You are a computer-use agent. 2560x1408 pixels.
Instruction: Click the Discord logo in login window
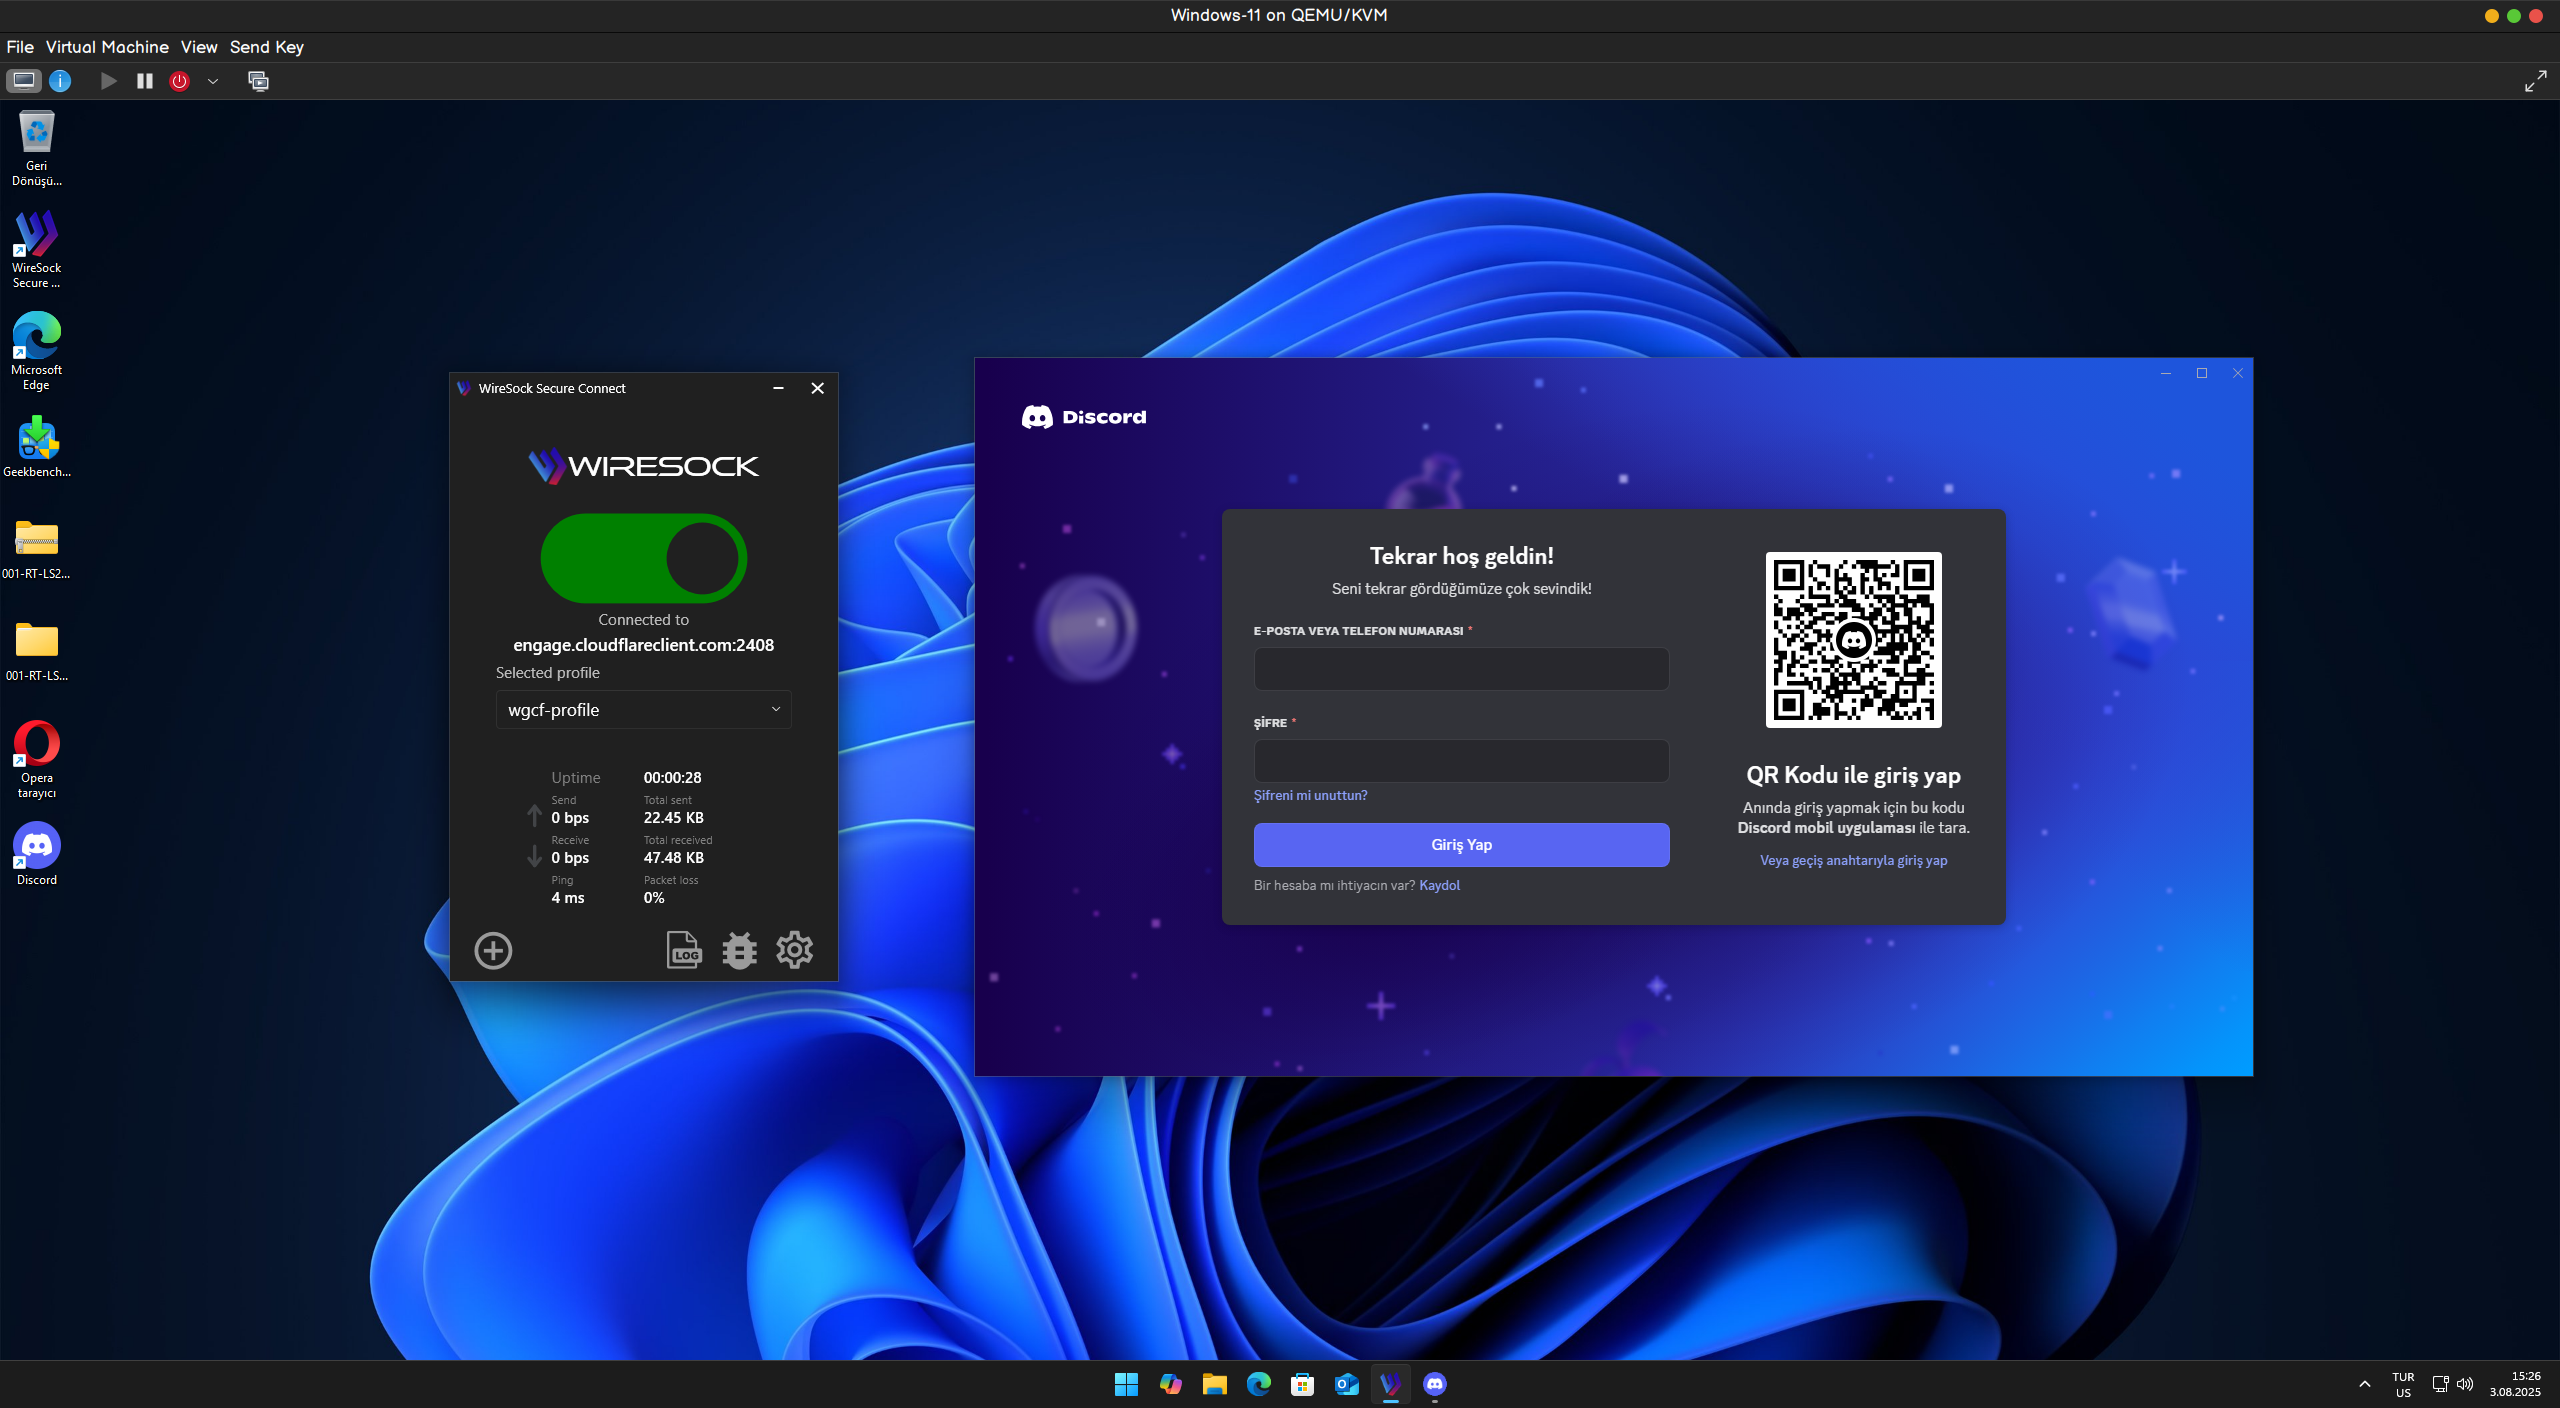point(1084,417)
